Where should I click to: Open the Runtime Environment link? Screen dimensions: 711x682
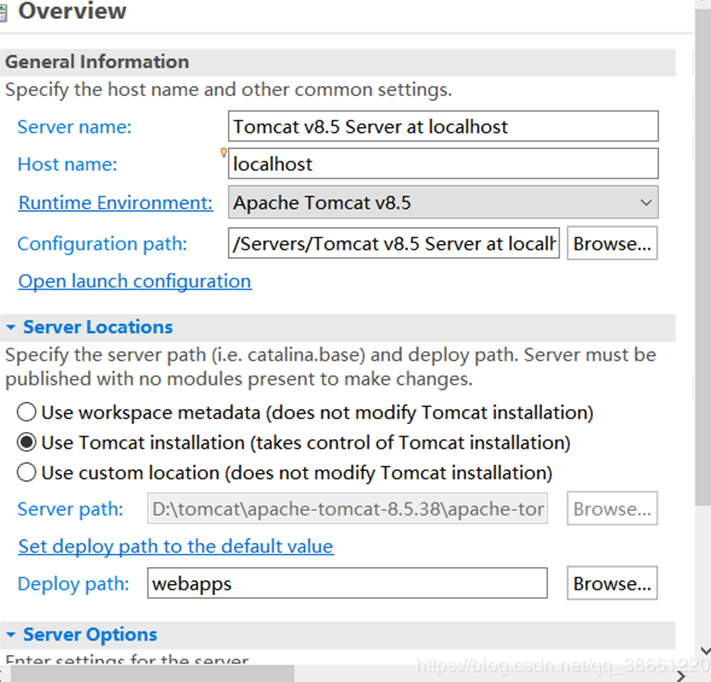[x=116, y=203]
